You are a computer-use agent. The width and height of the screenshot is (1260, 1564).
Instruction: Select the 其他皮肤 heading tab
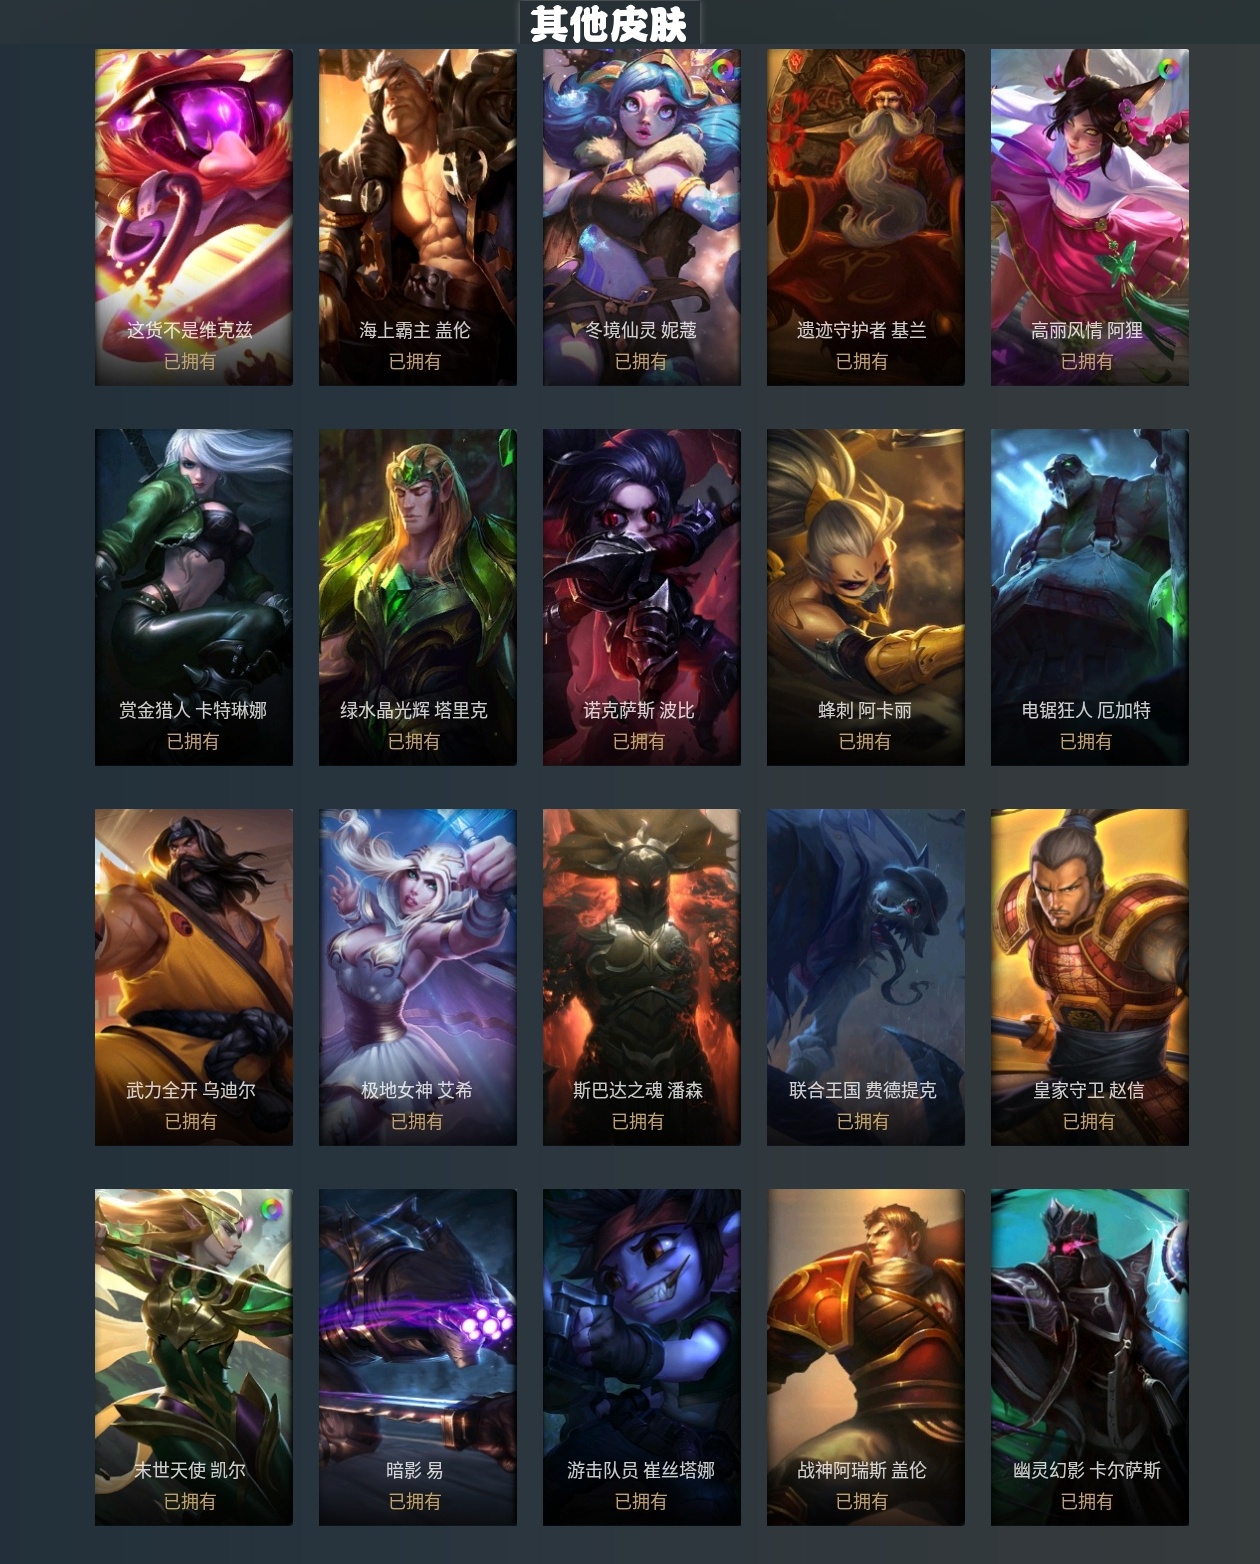click(x=609, y=23)
